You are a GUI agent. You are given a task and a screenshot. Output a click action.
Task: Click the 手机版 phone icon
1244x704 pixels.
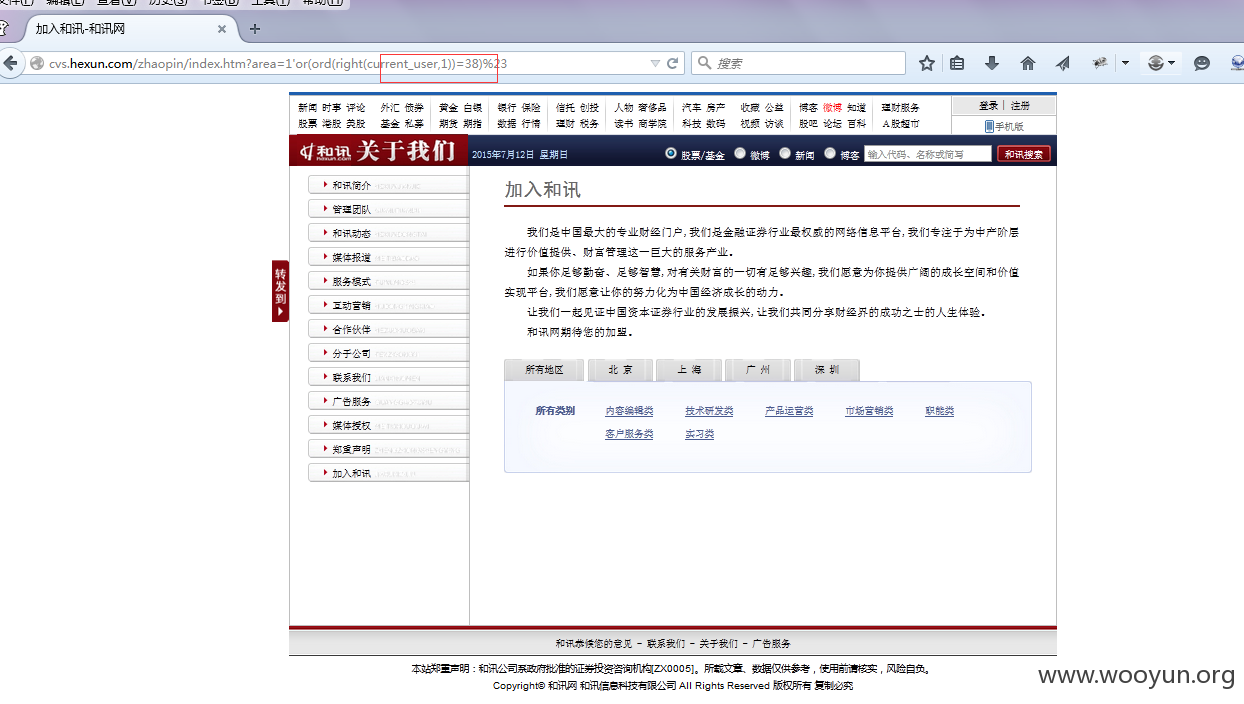coord(989,126)
